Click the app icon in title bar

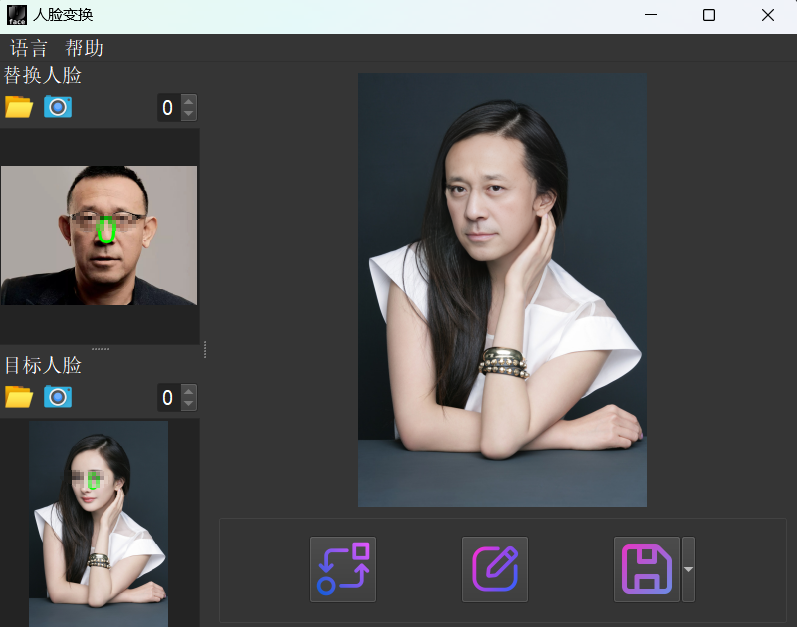[x=17, y=15]
